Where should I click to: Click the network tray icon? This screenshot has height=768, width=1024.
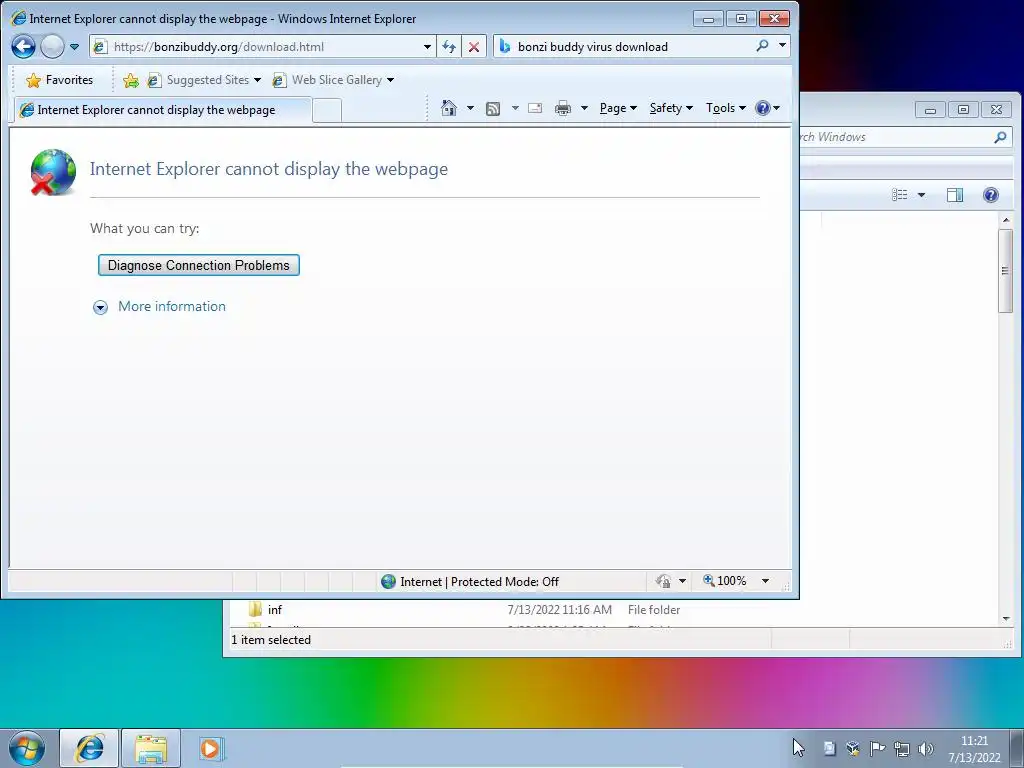[902, 748]
